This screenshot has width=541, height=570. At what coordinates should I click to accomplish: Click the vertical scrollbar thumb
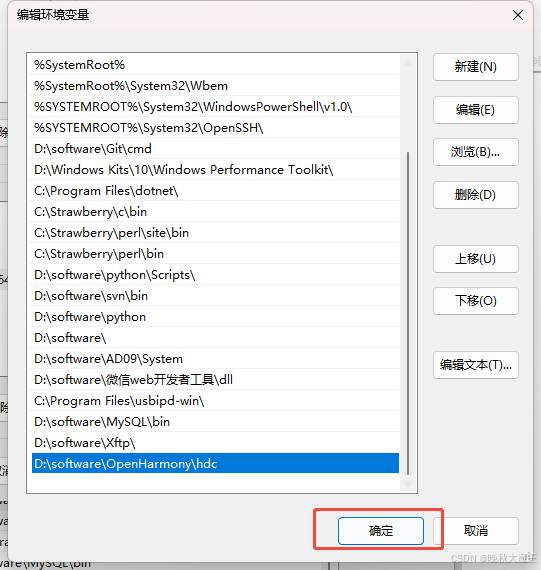pyautogui.click(x=408, y=313)
